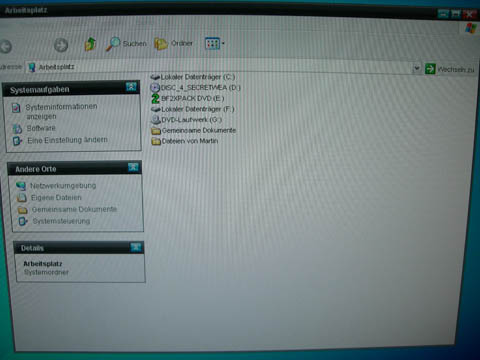Image resolution: width=480 pixels, height=360 pixels.
Task: Select the Gemeinsame Dokumente folder in file list
Action: [x=194, y=130]
